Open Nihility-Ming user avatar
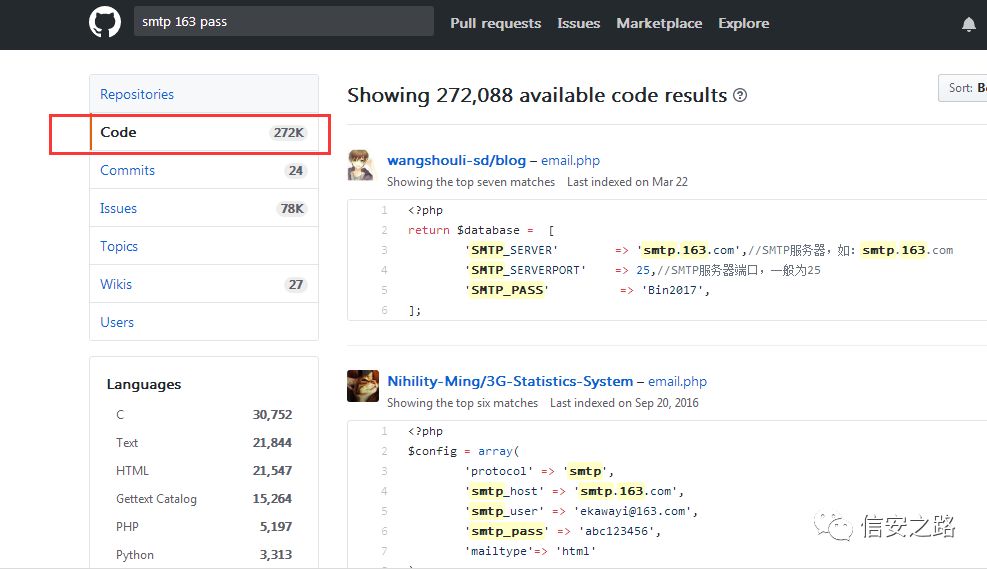This screenshot has height=569, width=987. click(x=363, y=386)
